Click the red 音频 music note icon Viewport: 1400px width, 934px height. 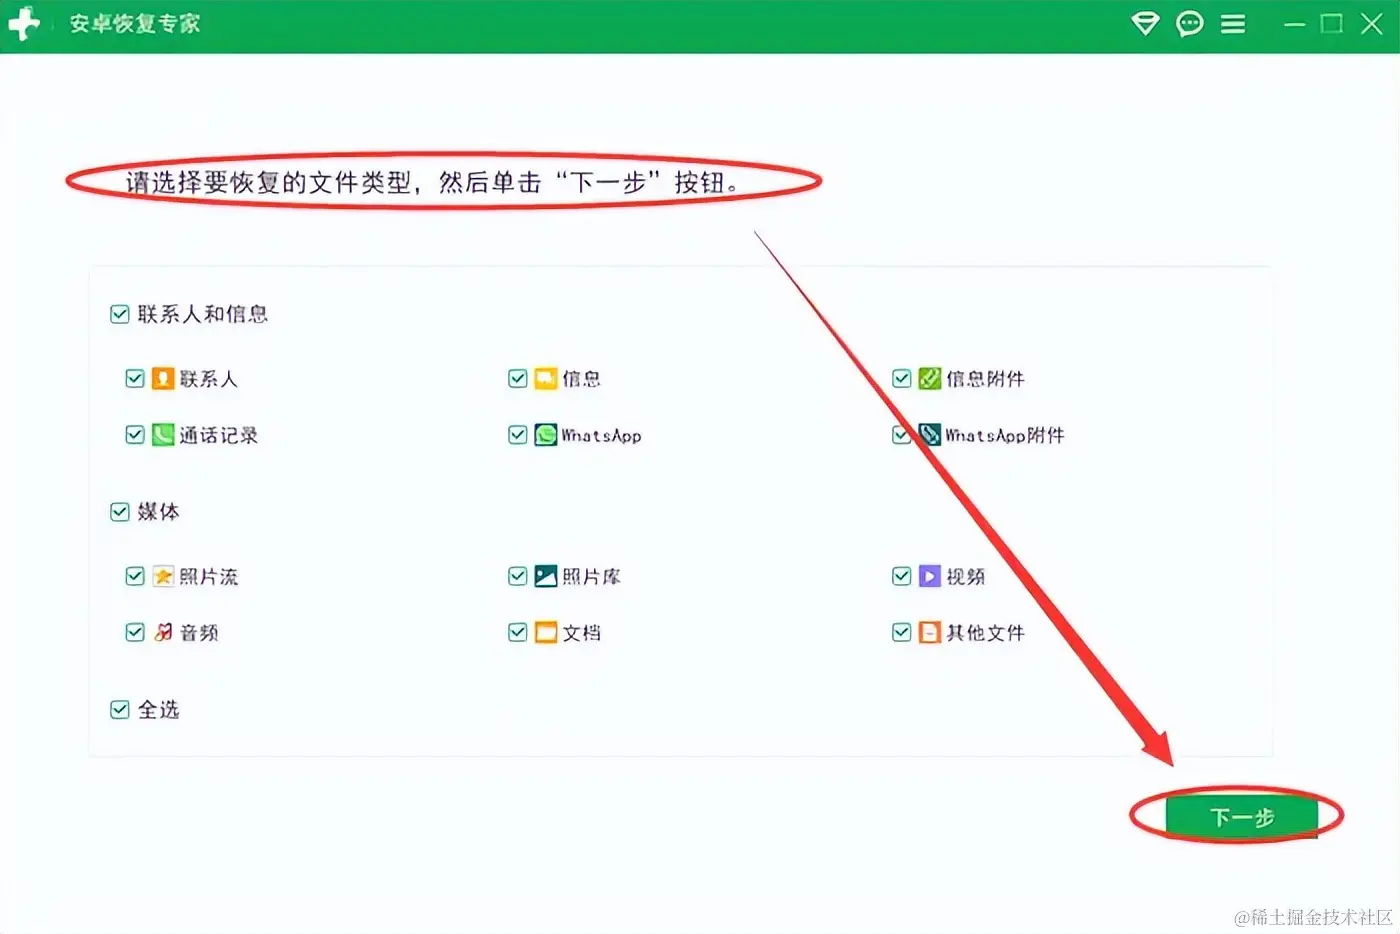pos(163,632)
